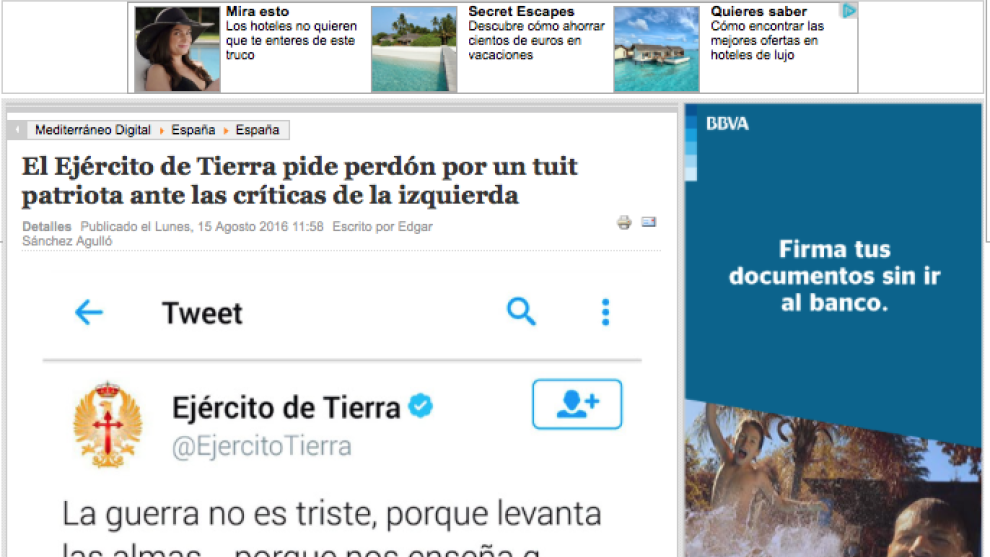Open Mediterráneo Digital breadcrumb link
The height and width of the screenshot is (557, 990).
pos(92,130)
